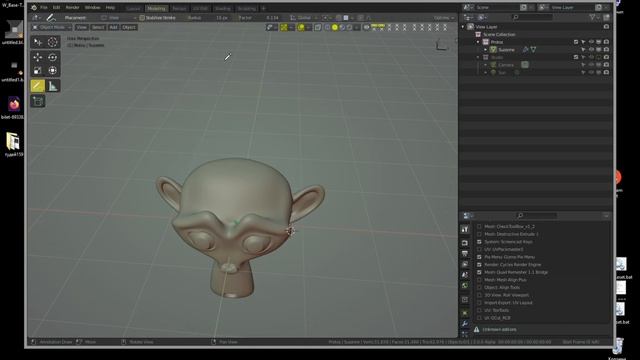Select the Scale tool
This screenshot has width=640, height=360.
click(x=38, y=71)
